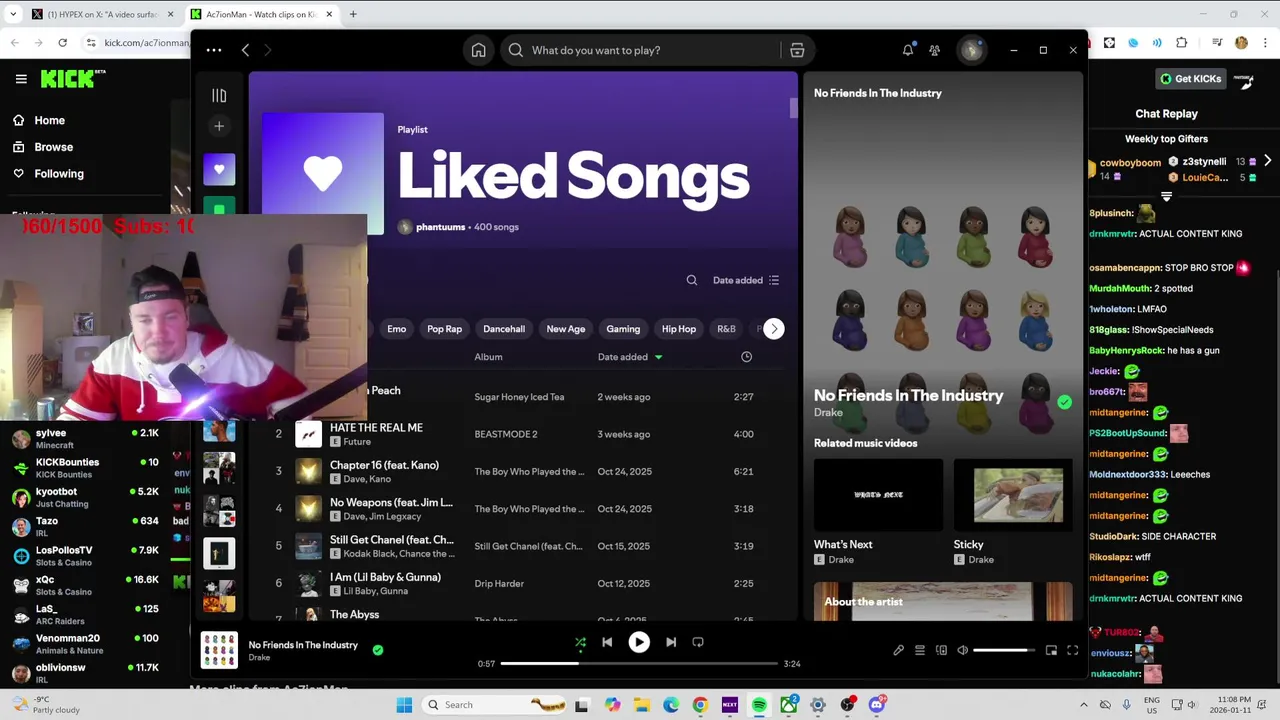Select the Pop Rap genre chip
Image resolution: width=1280 pixels, height=720 pixels.
tap(444, 329)
